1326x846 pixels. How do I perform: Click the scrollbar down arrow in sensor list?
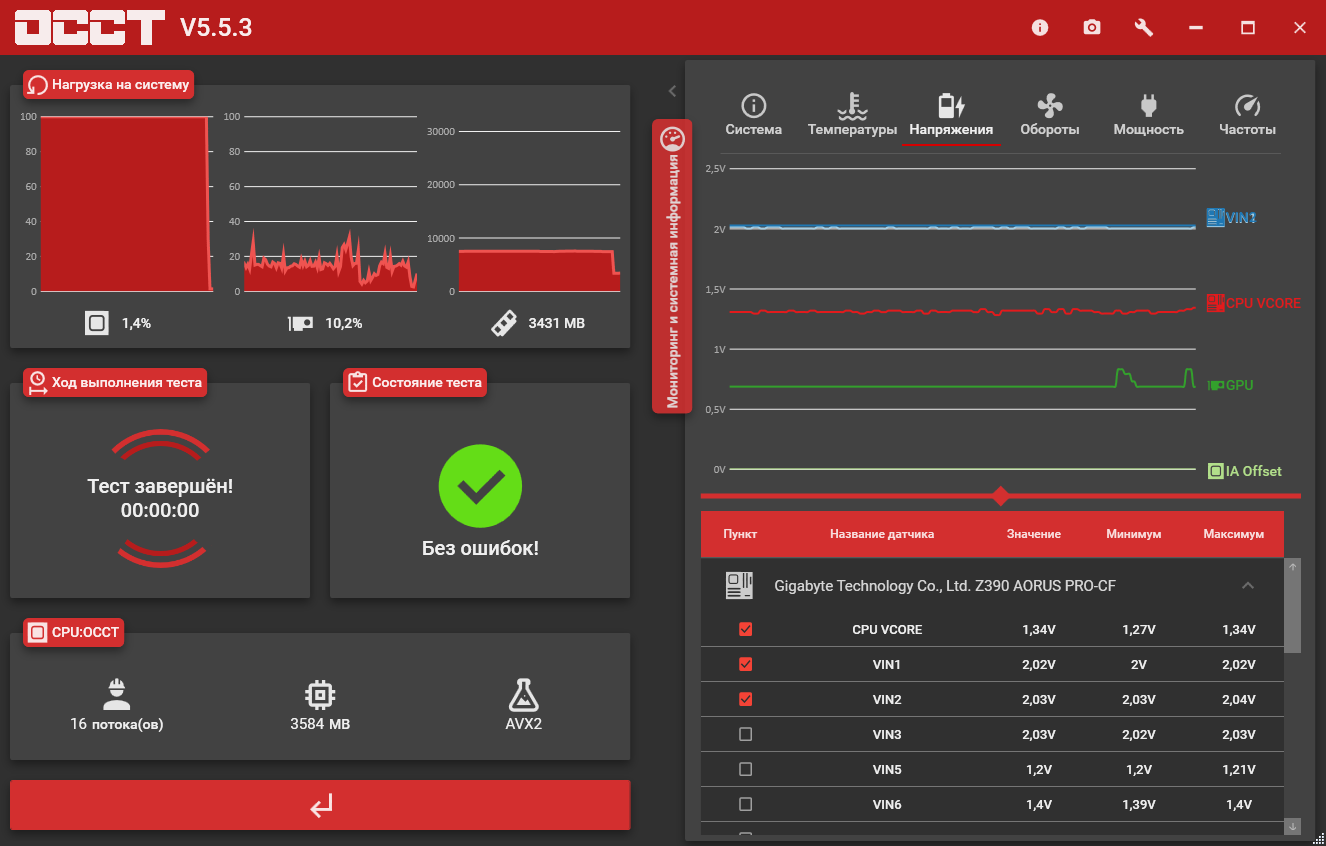(1292, 826)
